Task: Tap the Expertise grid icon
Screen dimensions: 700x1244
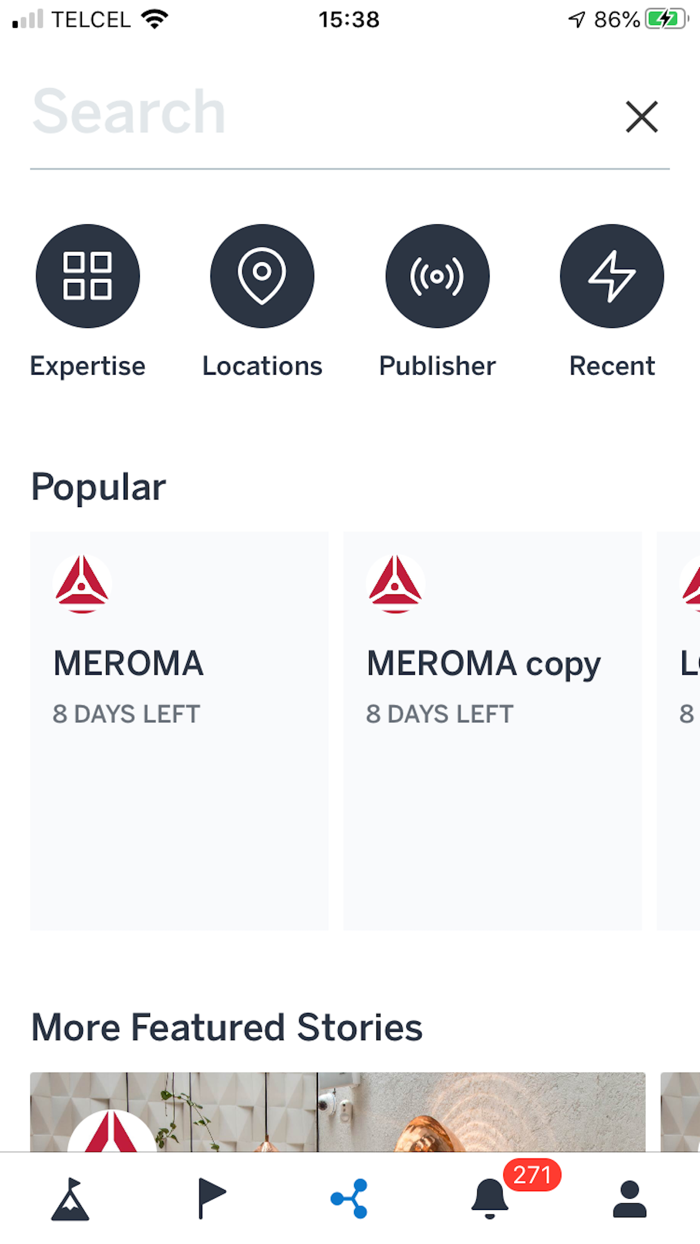Action: [88, 277]
